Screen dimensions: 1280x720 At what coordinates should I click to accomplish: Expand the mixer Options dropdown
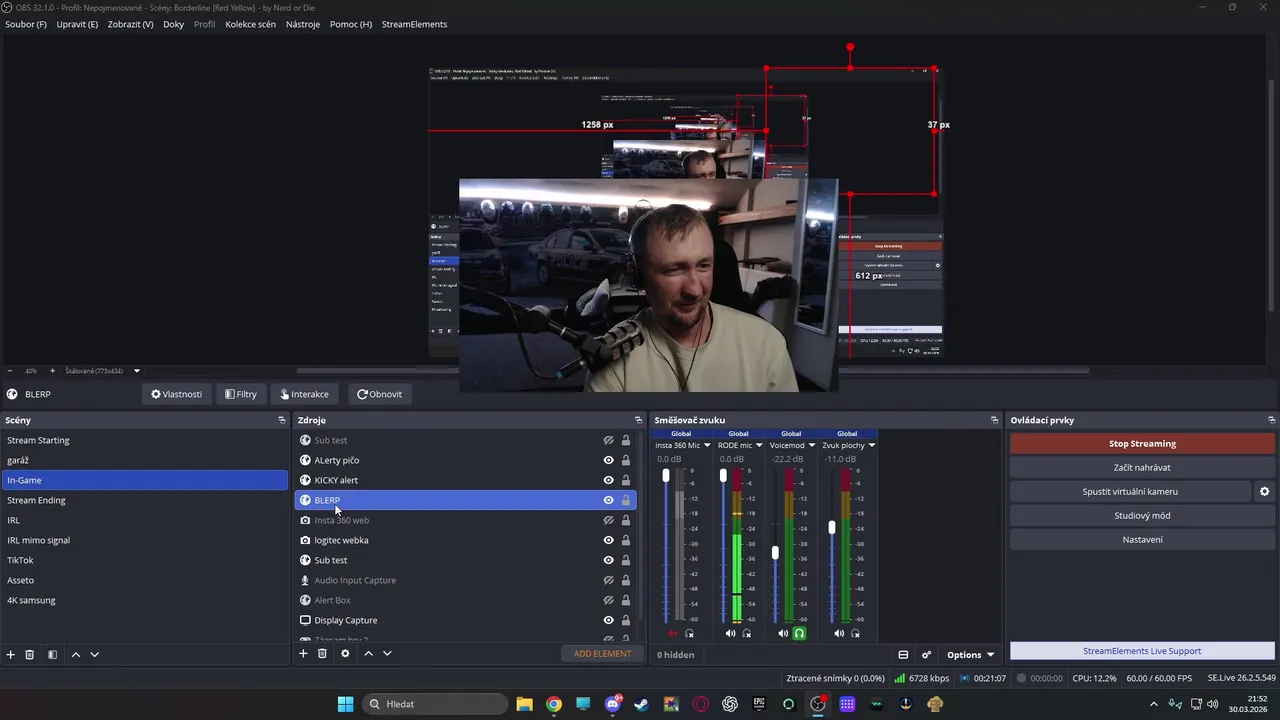click(x=970, y=655)
